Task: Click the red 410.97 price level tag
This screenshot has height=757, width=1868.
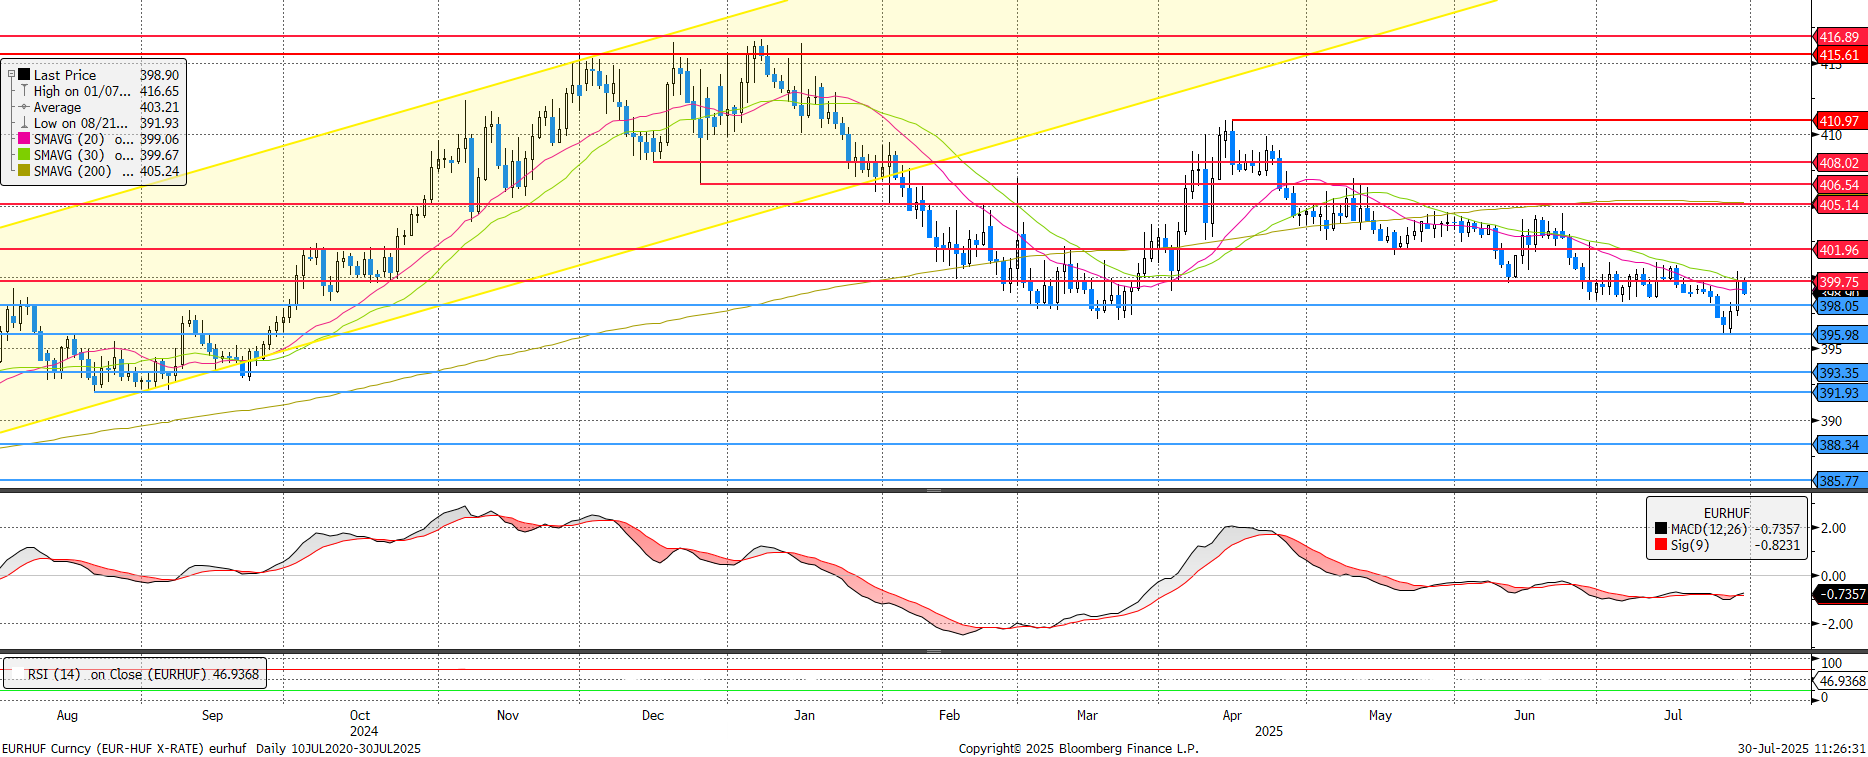Action: point(1838,121)
